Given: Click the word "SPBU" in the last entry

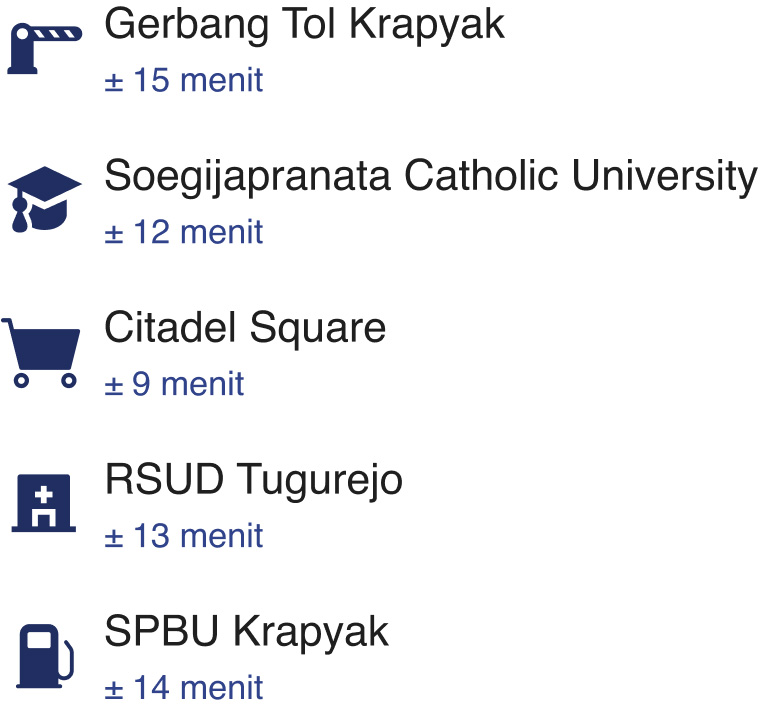Looking at the screenshot, I should pyautogui.click(x=162, y=632).
